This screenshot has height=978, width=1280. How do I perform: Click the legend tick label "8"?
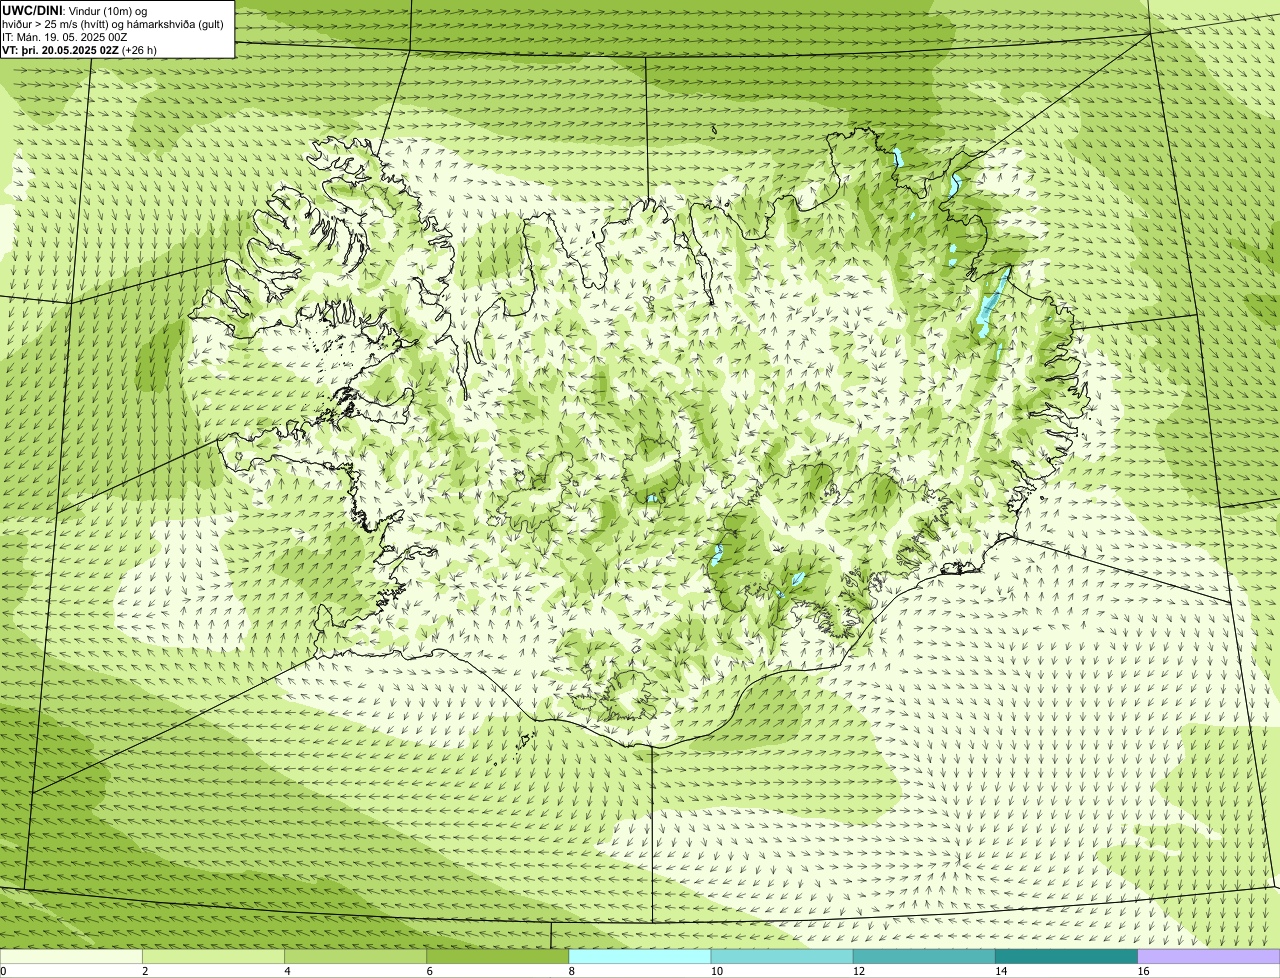coord(572,971)
